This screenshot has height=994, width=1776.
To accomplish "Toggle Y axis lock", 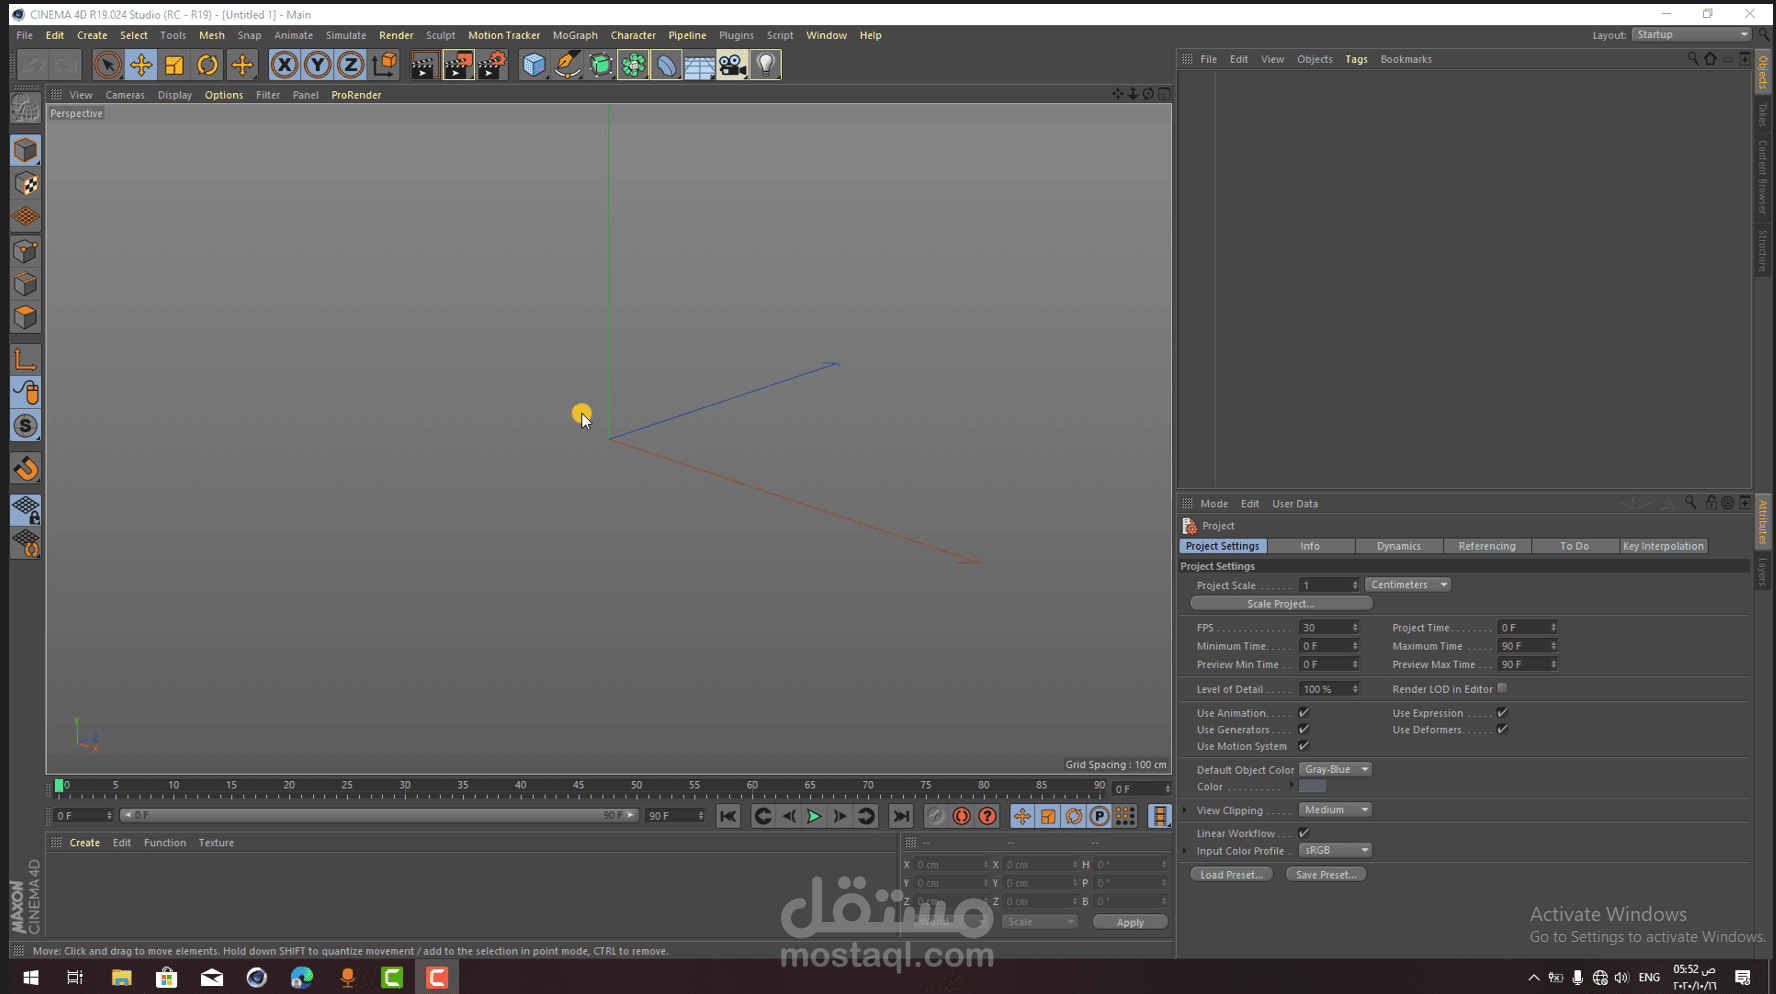I will tap(317, 65).
